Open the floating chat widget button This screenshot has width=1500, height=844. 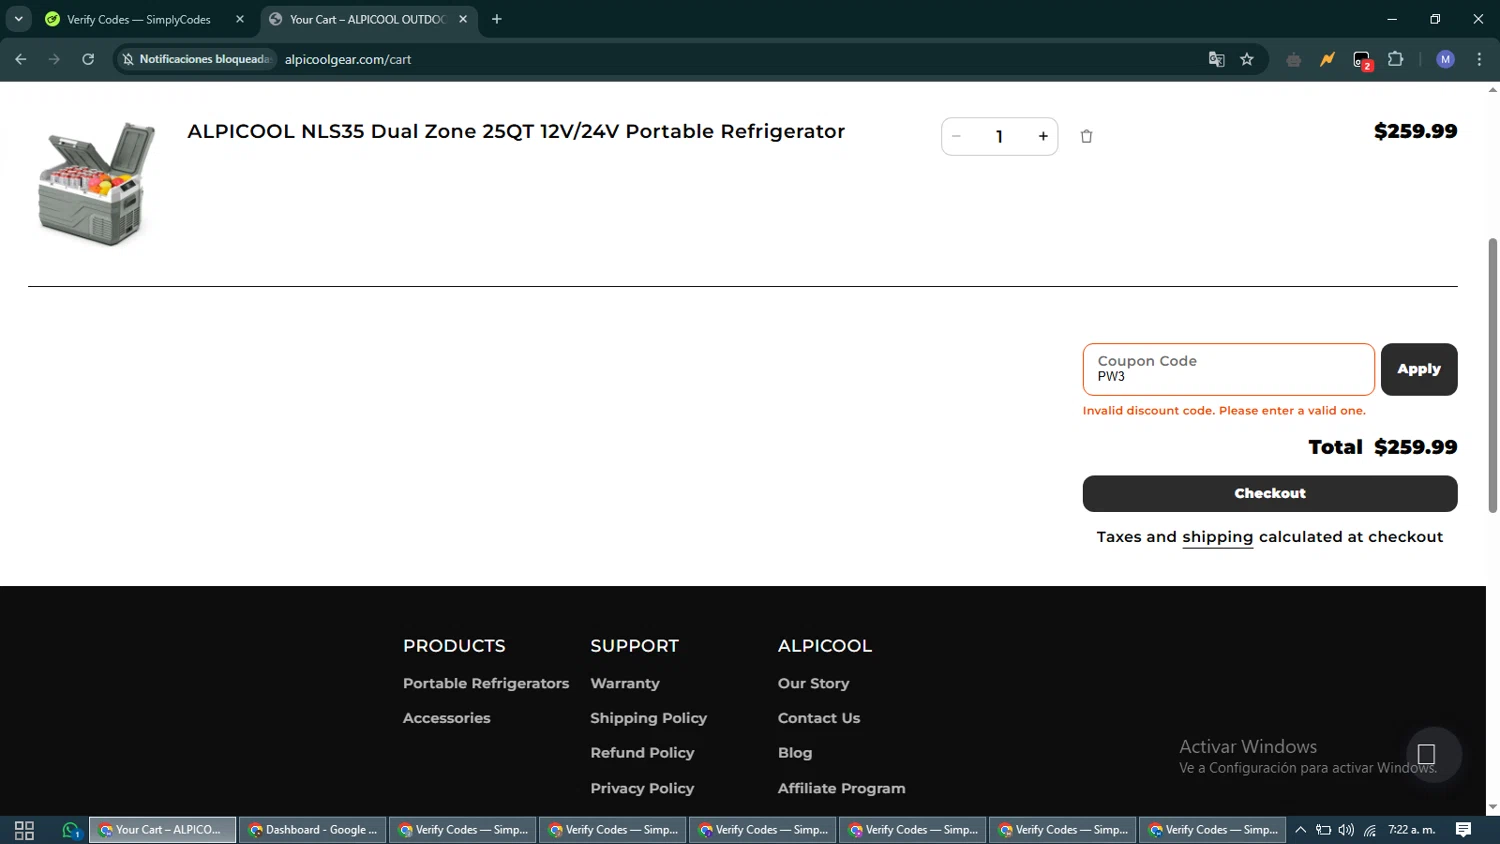click(1433, 754)
